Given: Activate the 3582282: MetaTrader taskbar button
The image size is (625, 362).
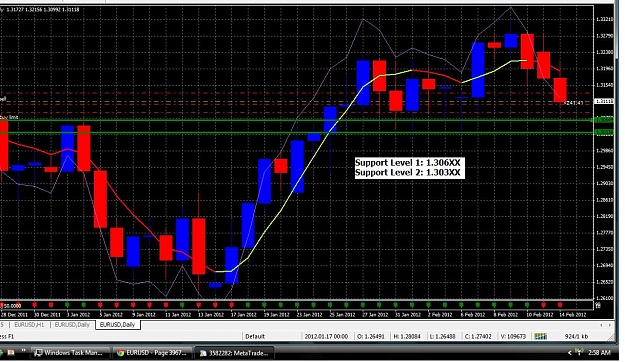Looking at the screenshot, I should point(235,353).
